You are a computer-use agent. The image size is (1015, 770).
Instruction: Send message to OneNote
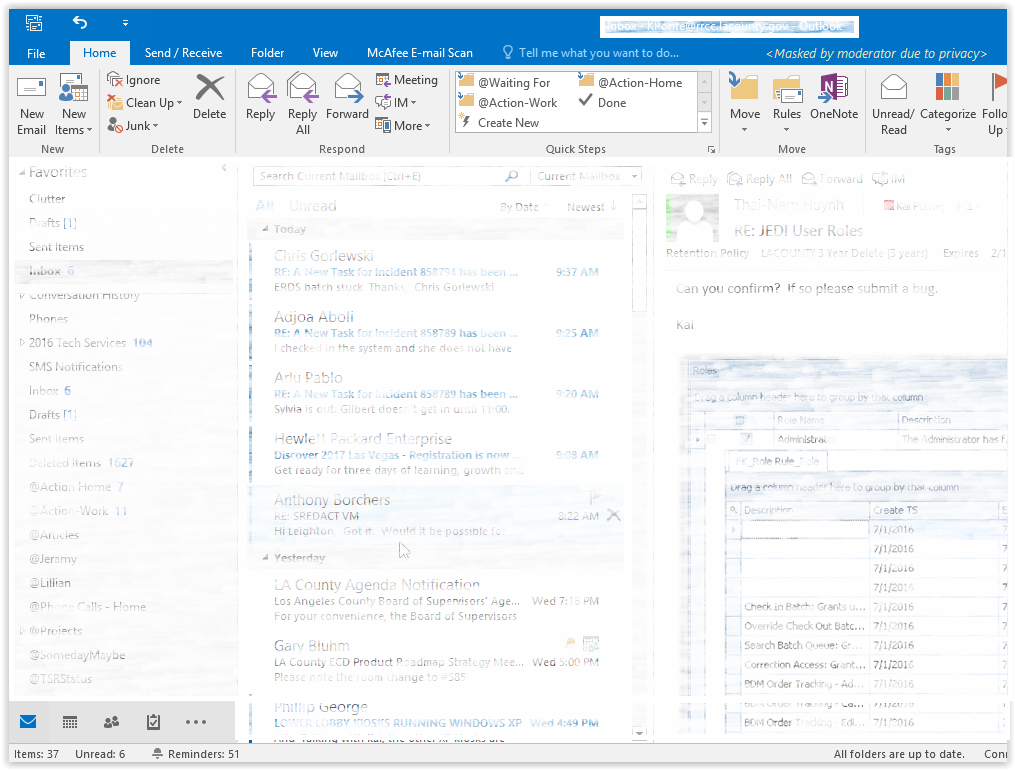coord(834,97)
